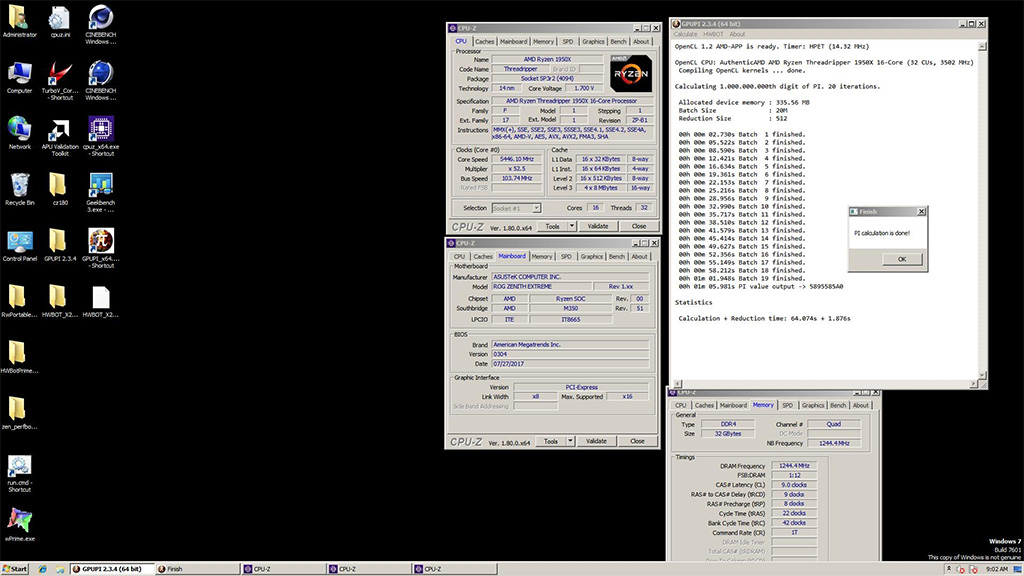Open the zen_perfbo folder icon

pos(19,413)
